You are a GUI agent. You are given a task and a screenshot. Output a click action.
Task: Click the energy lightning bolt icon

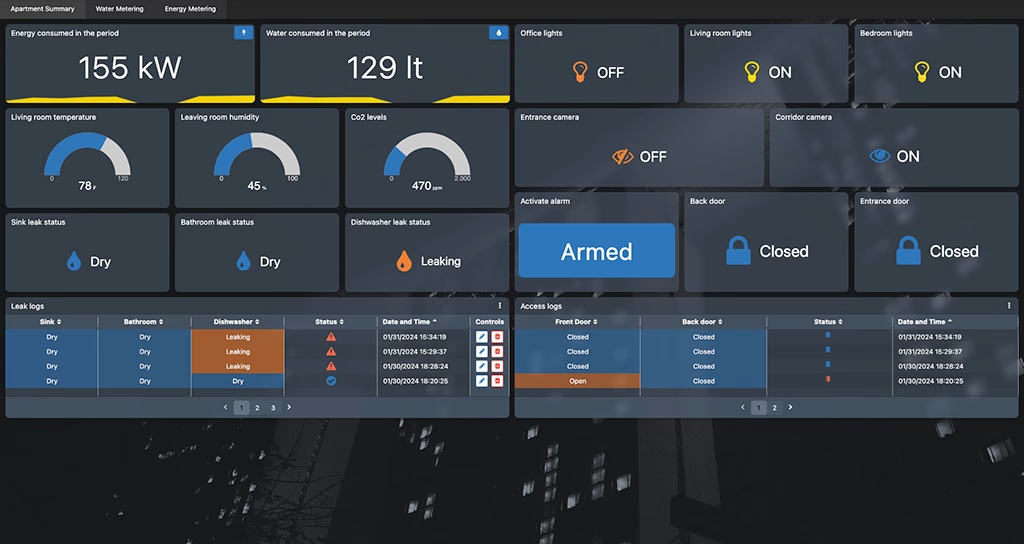[244, 33]
